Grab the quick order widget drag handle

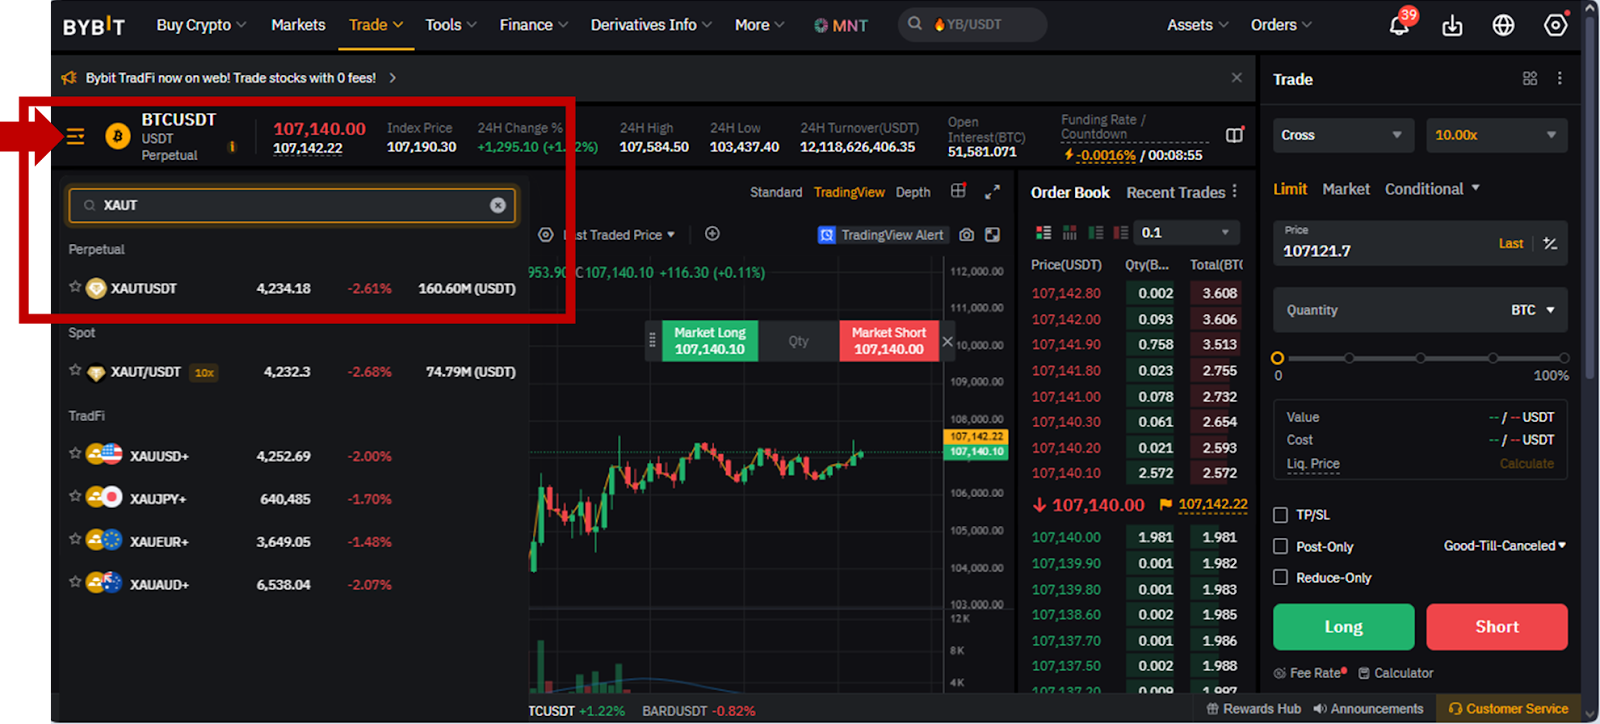(652, 340)
